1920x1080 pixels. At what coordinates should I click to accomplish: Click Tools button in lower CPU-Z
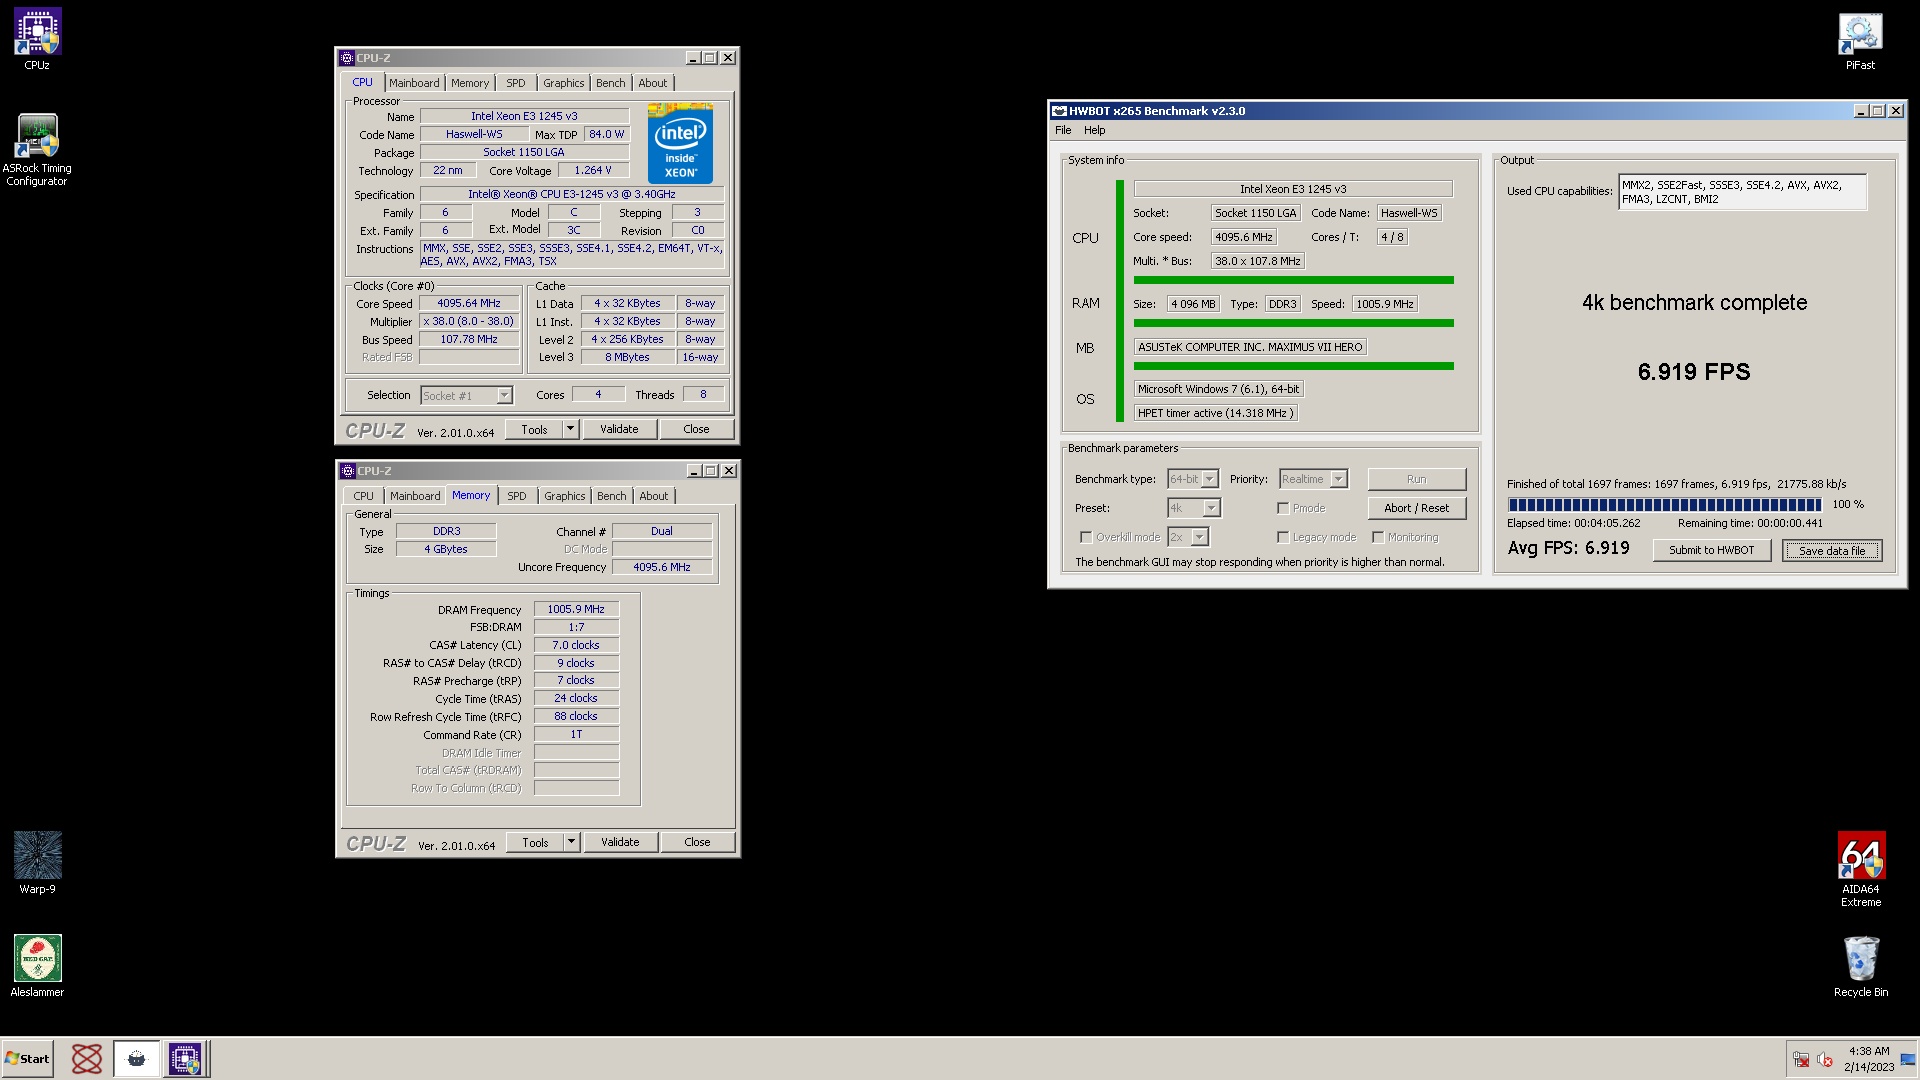tap(535, 842)
